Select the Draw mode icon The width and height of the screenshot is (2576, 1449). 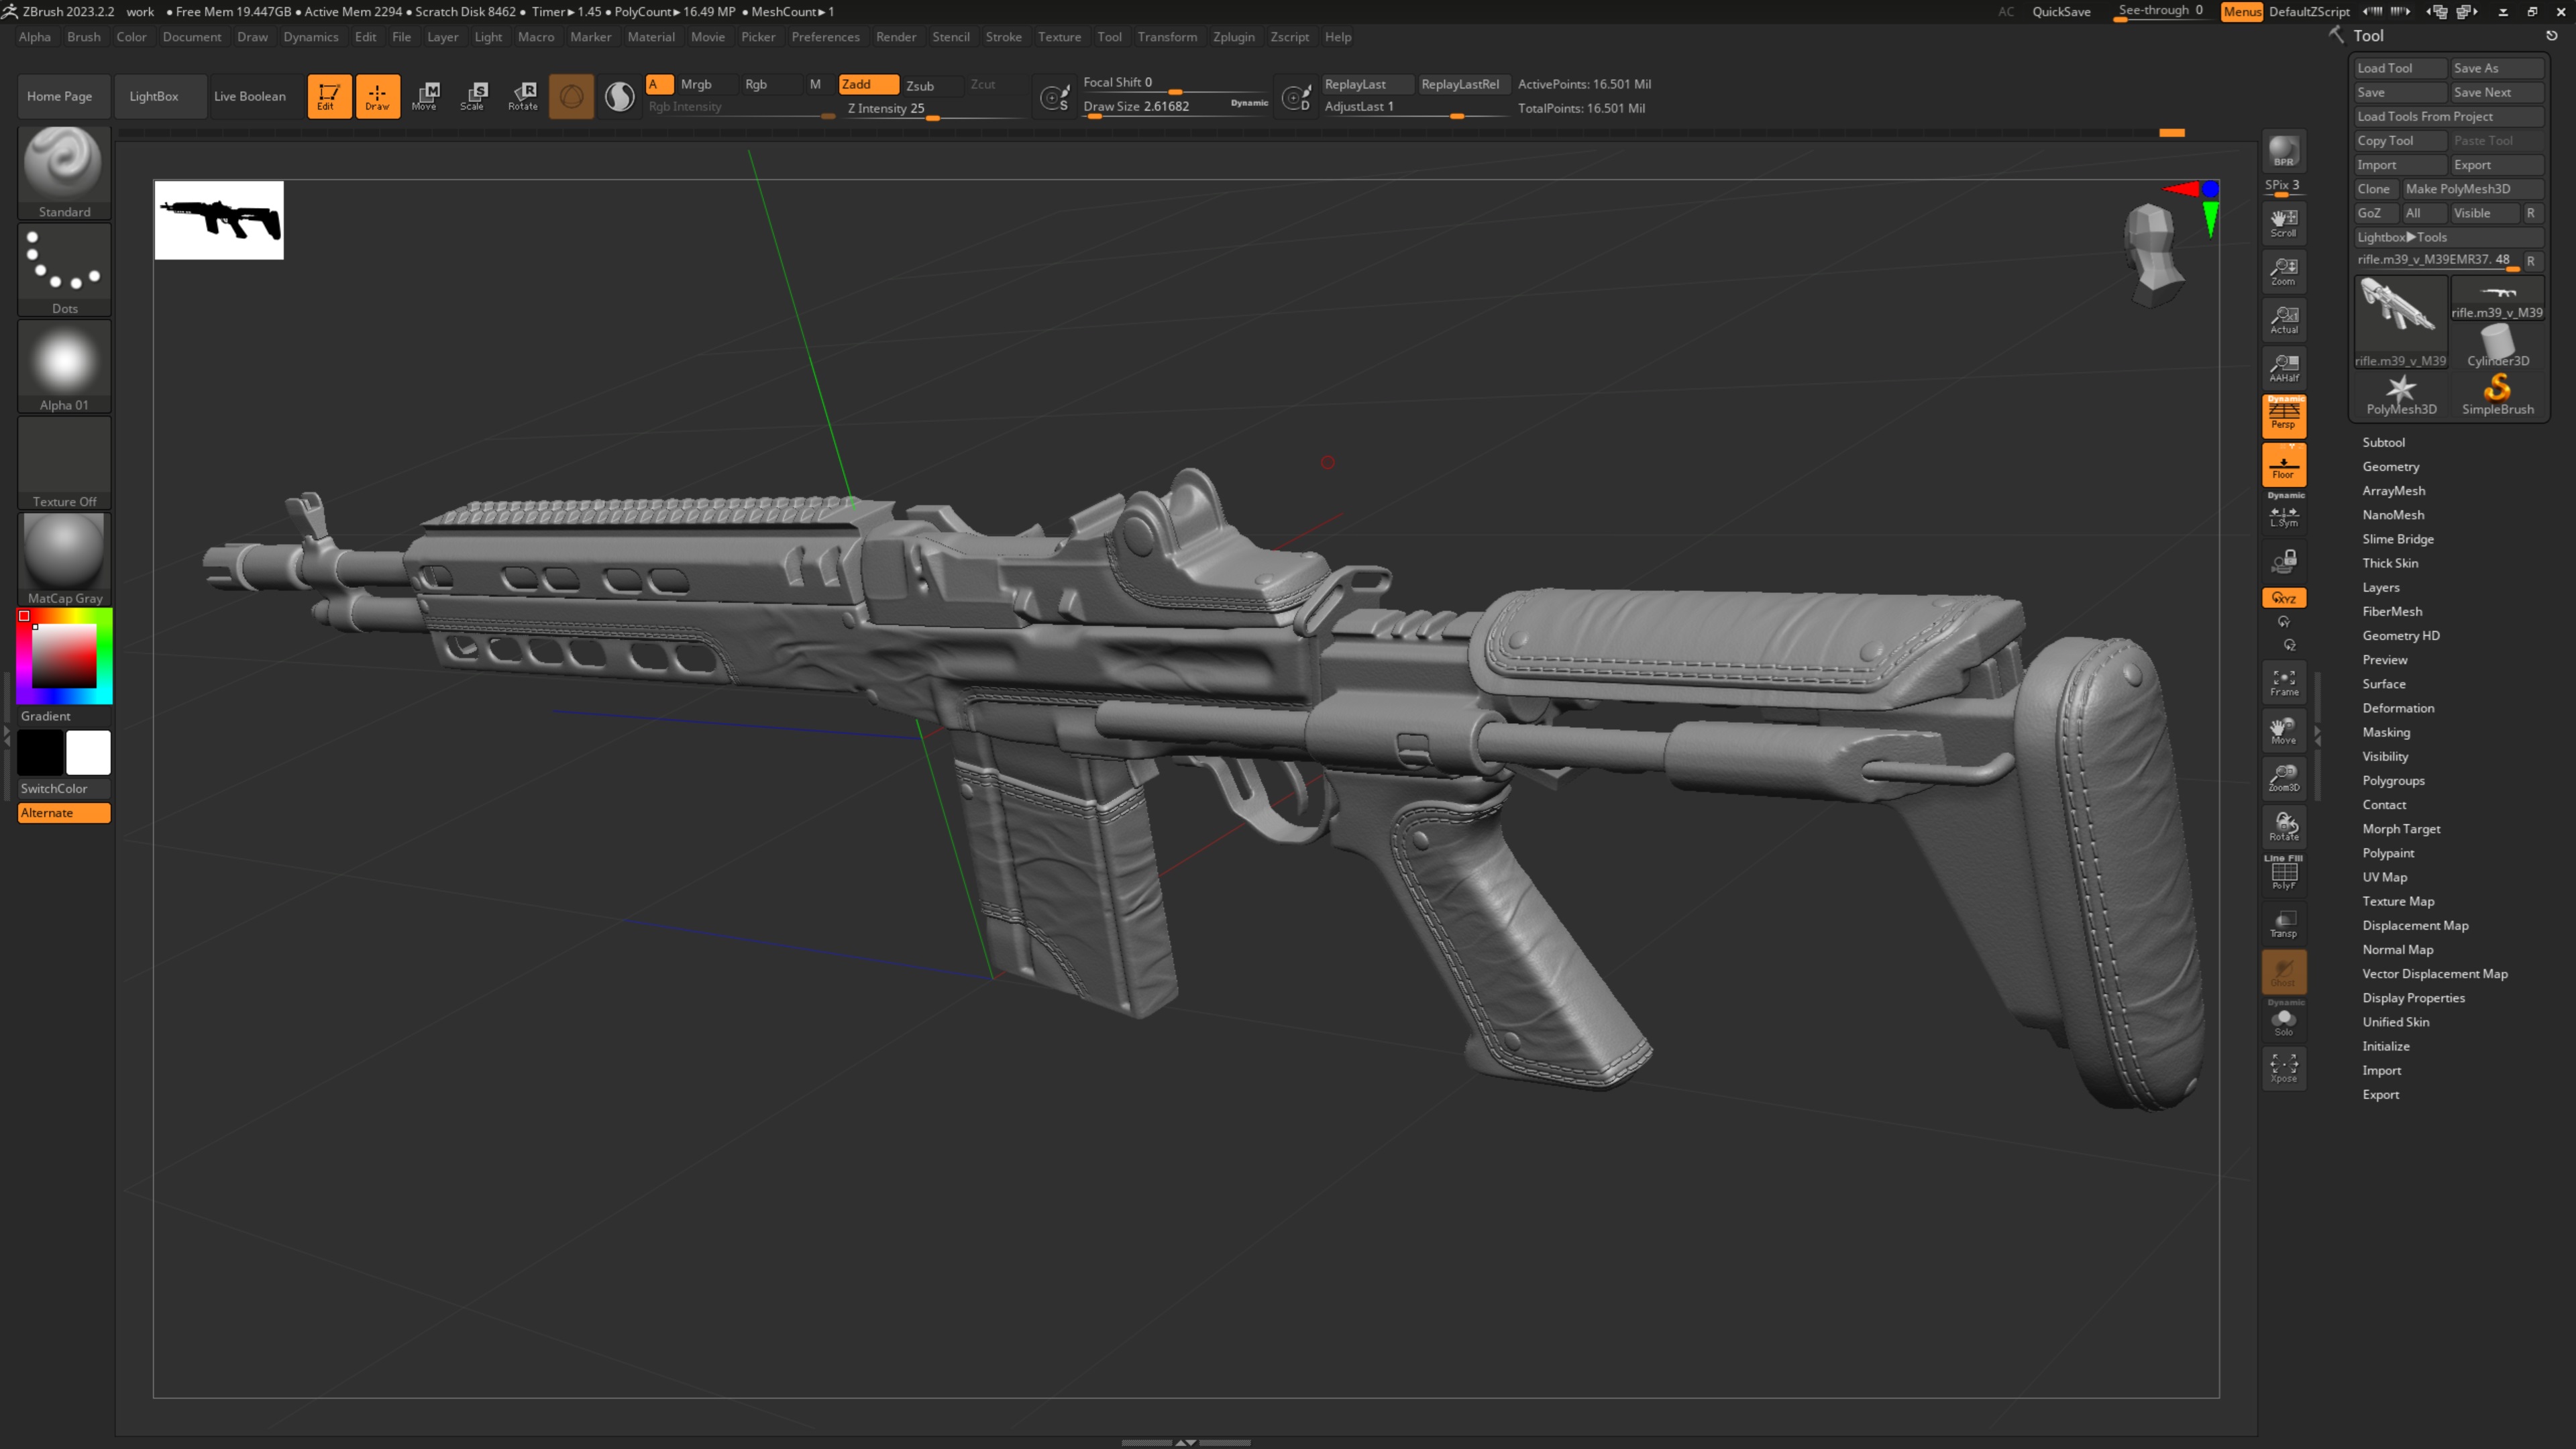coord(378,96)
